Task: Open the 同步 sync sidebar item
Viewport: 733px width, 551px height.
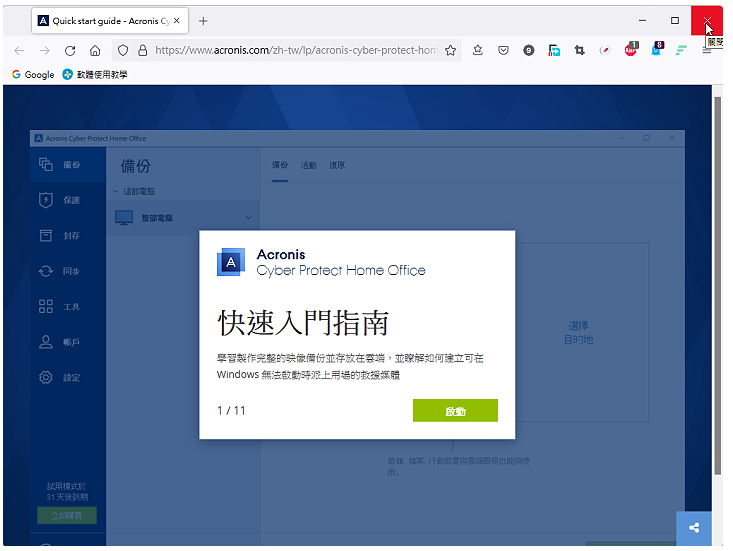Action: 68,271
